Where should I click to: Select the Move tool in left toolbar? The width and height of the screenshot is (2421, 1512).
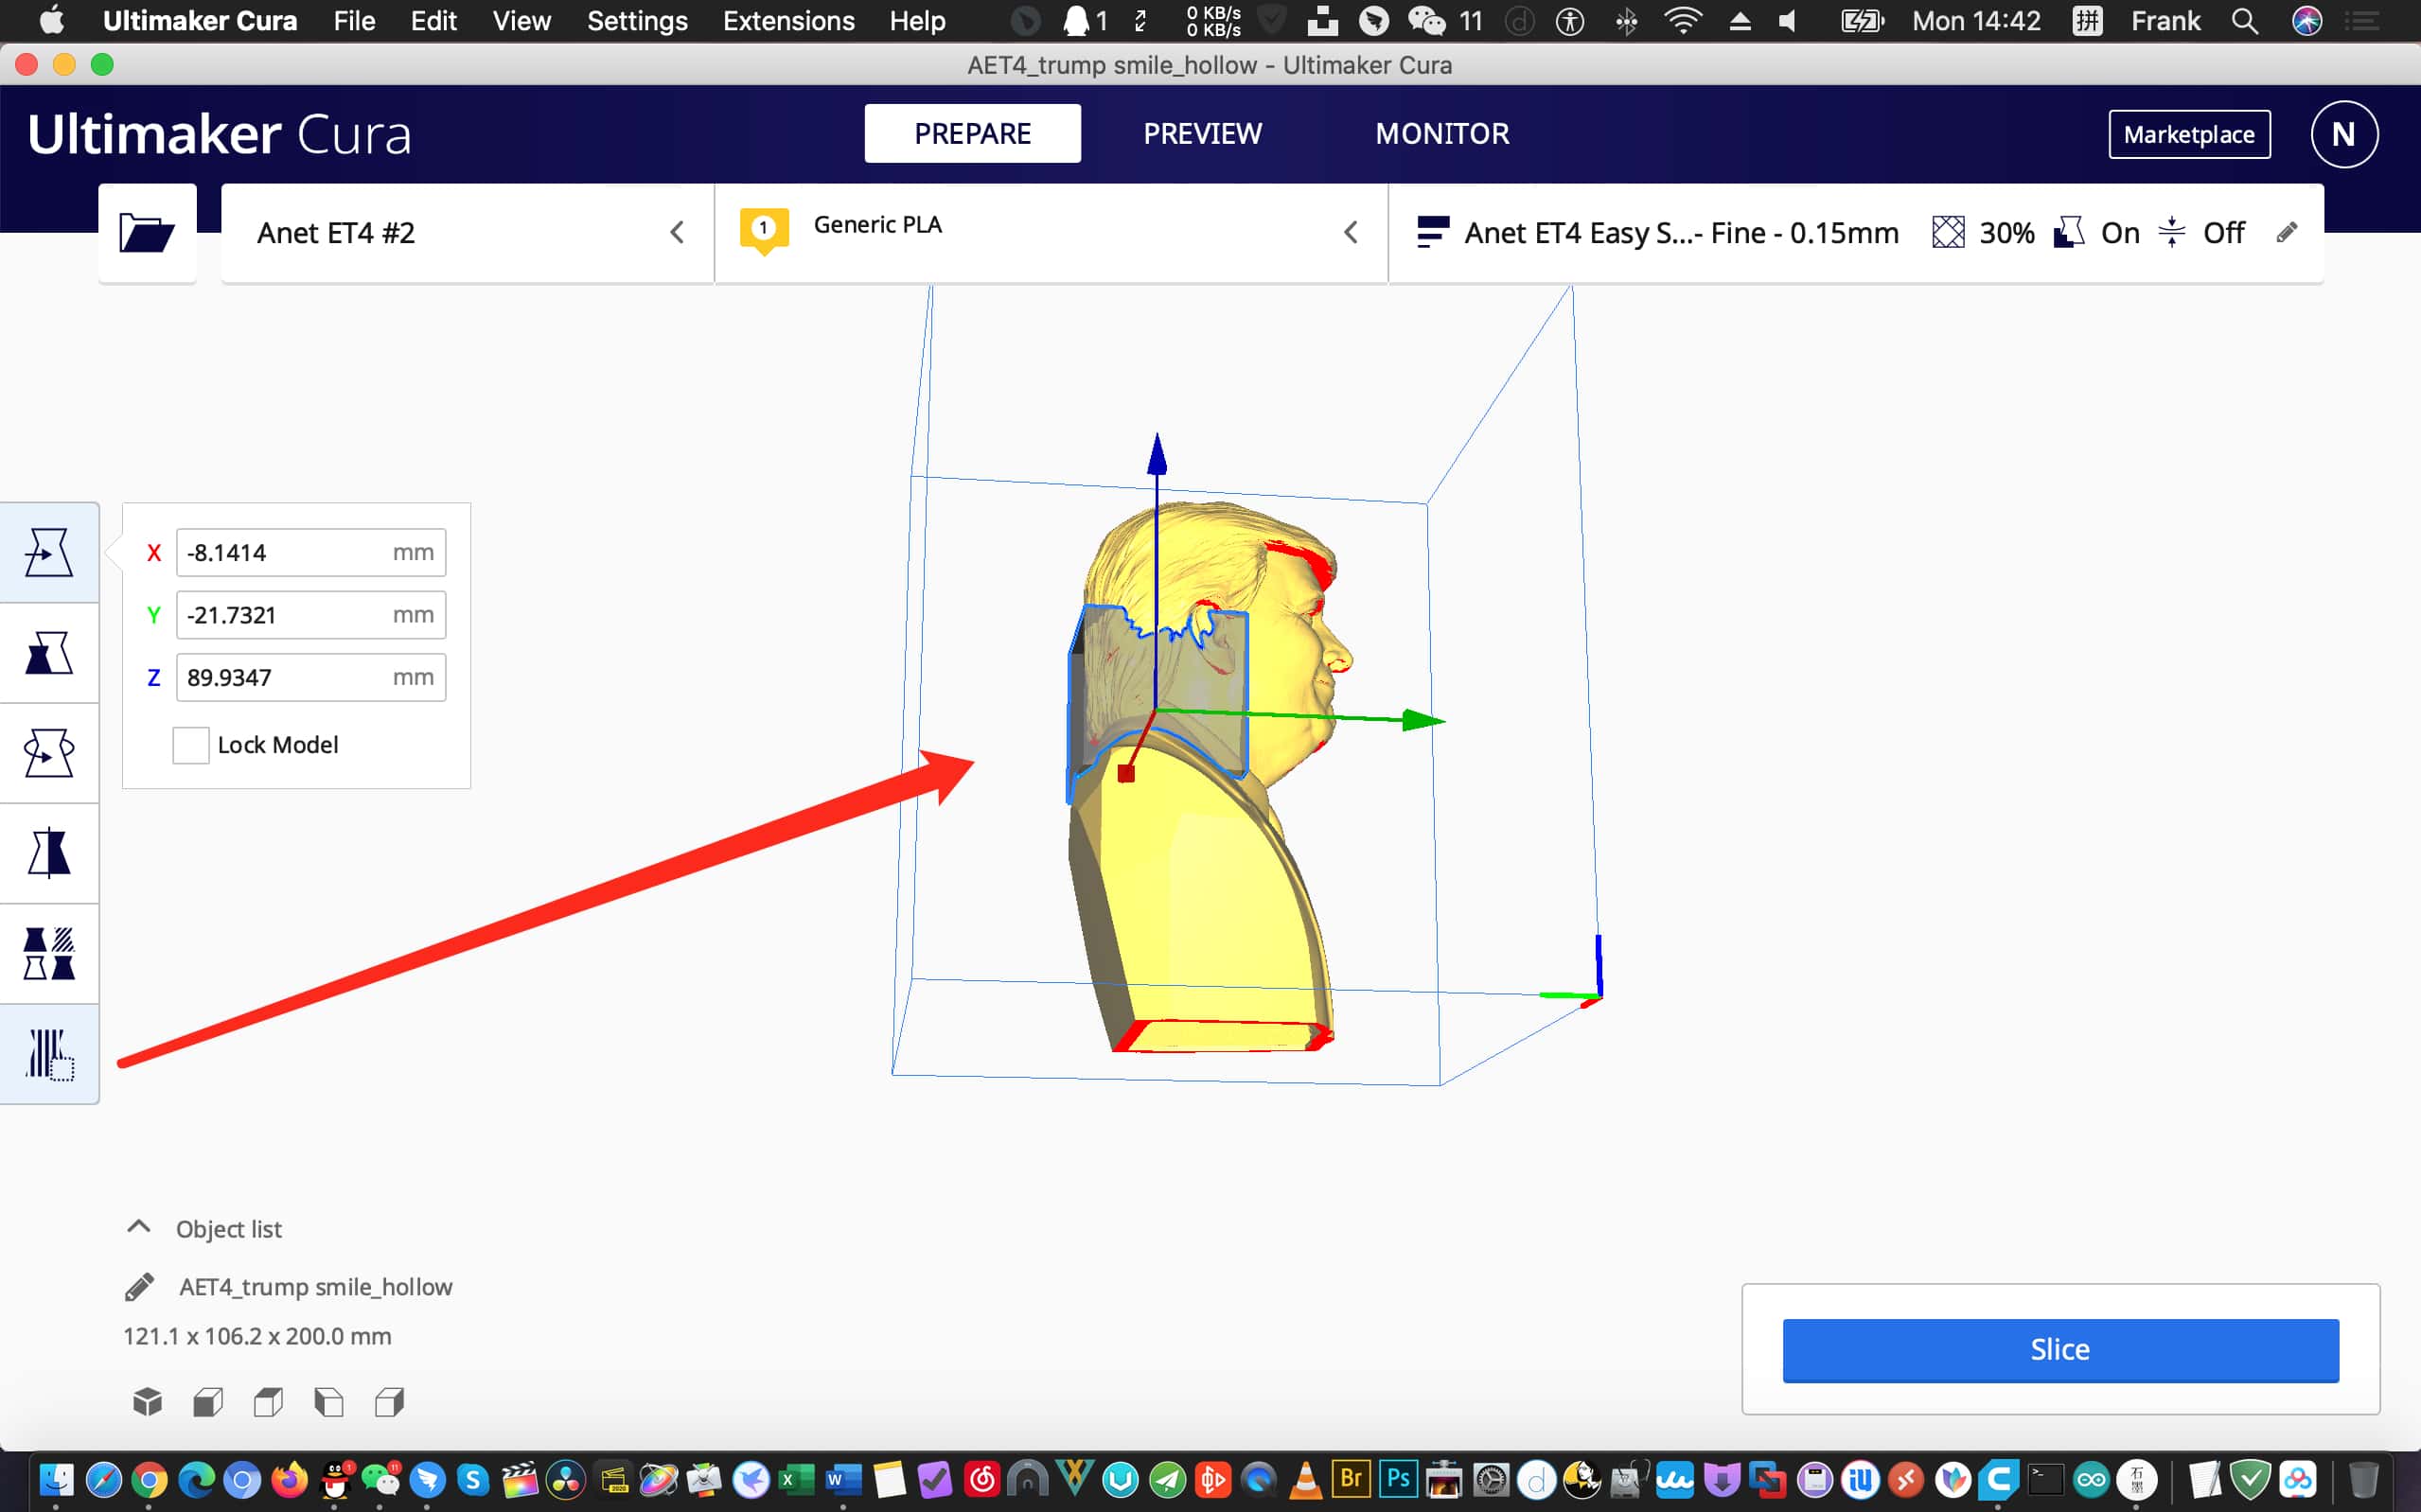pos(49,553)
